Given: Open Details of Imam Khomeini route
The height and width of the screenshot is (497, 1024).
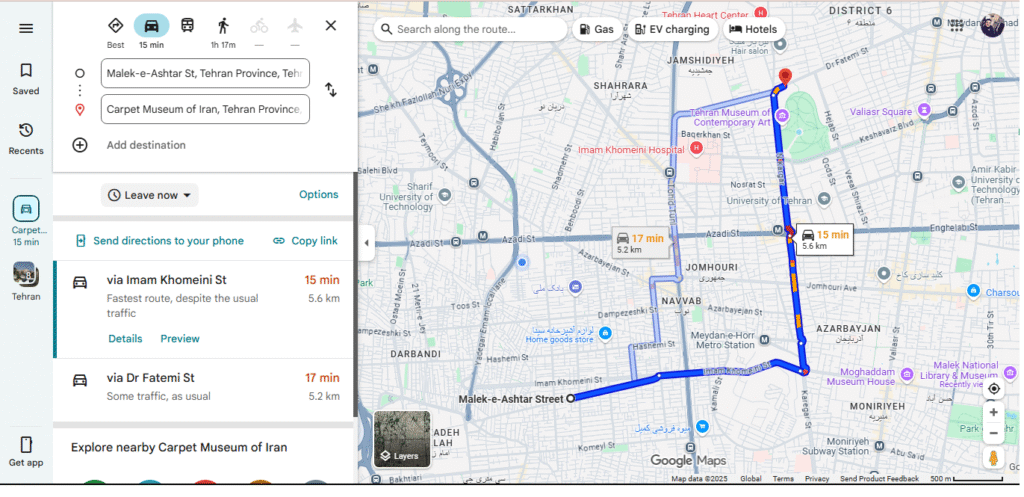Looking at the screenshot, I should click(125, 338).
